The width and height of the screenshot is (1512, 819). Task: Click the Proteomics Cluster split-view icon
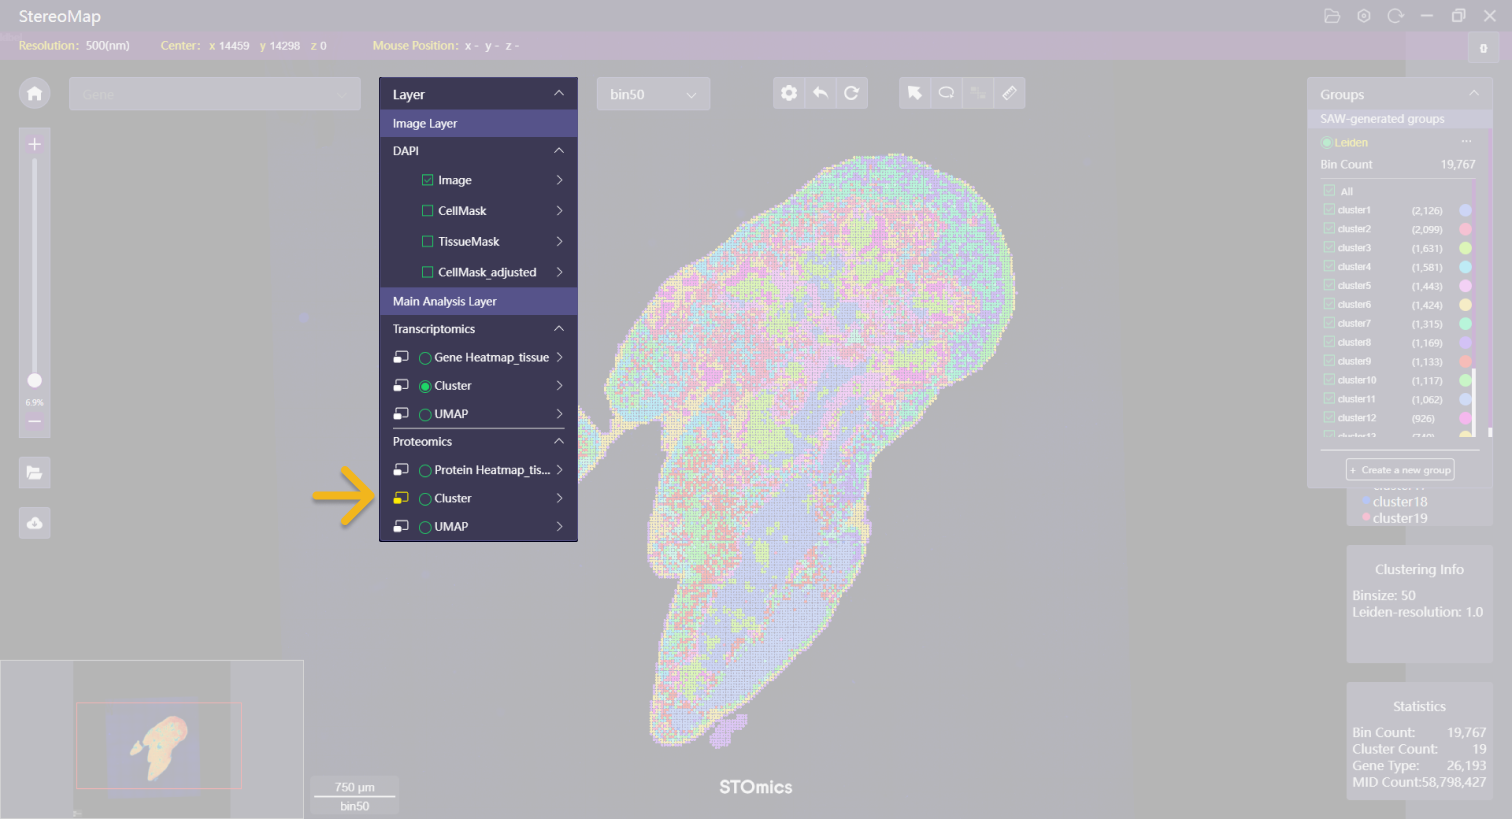click(x=401, y=498)
